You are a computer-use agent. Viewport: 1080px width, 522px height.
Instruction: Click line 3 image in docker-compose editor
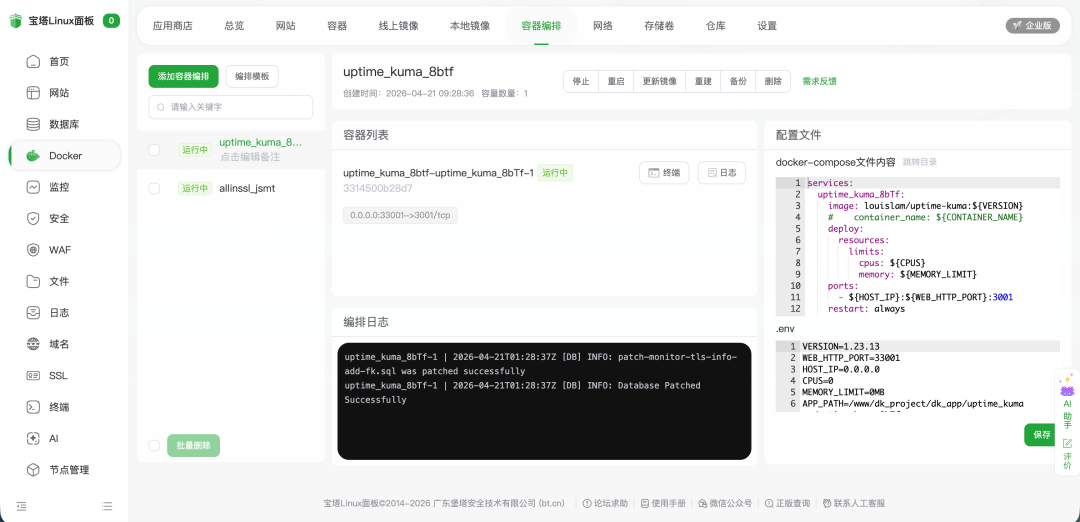coord(925,206)
